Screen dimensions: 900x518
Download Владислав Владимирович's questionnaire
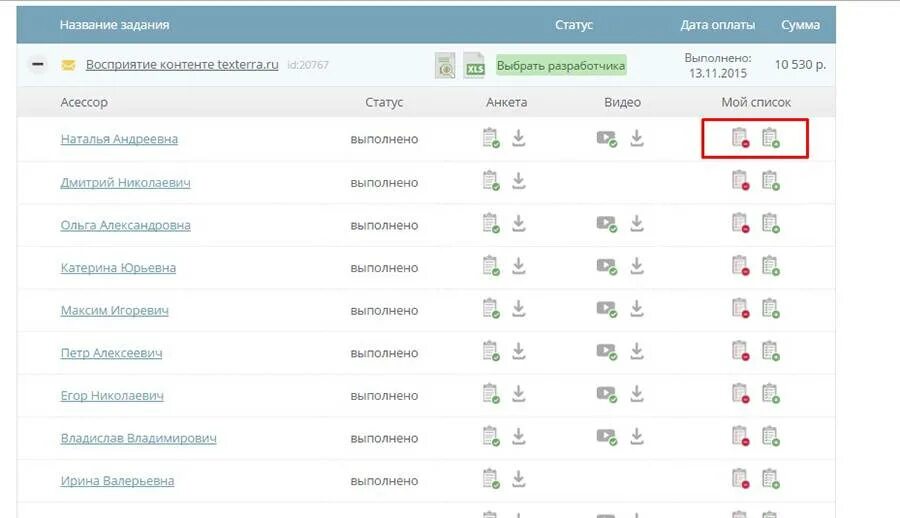[x=519, y=436]
